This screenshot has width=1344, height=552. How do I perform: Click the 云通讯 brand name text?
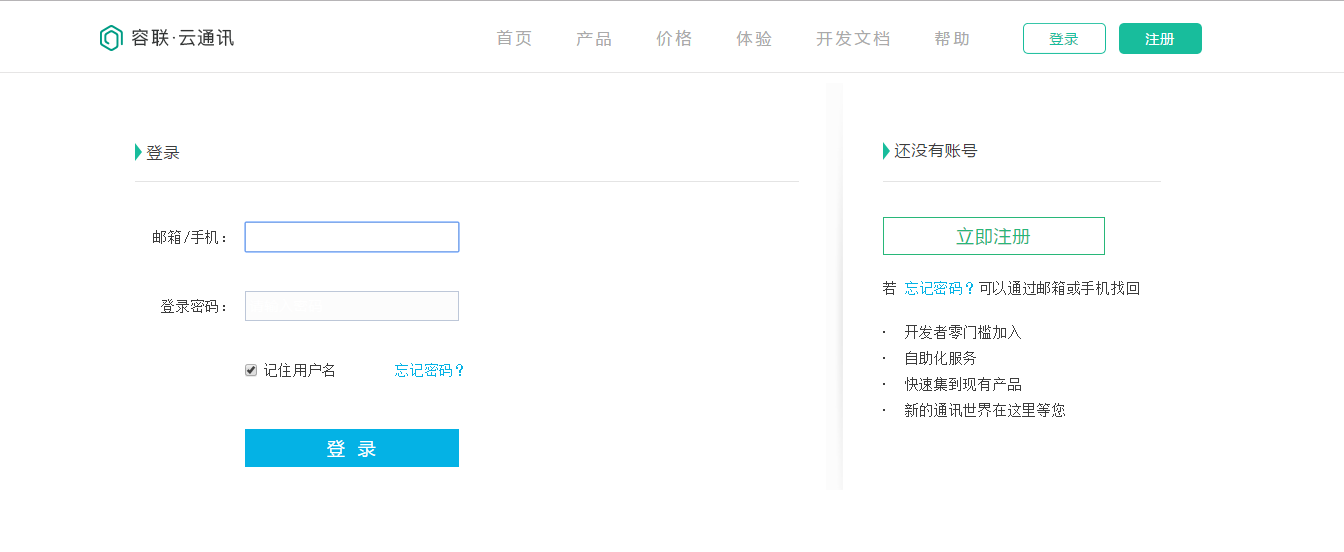coord(206,38)
